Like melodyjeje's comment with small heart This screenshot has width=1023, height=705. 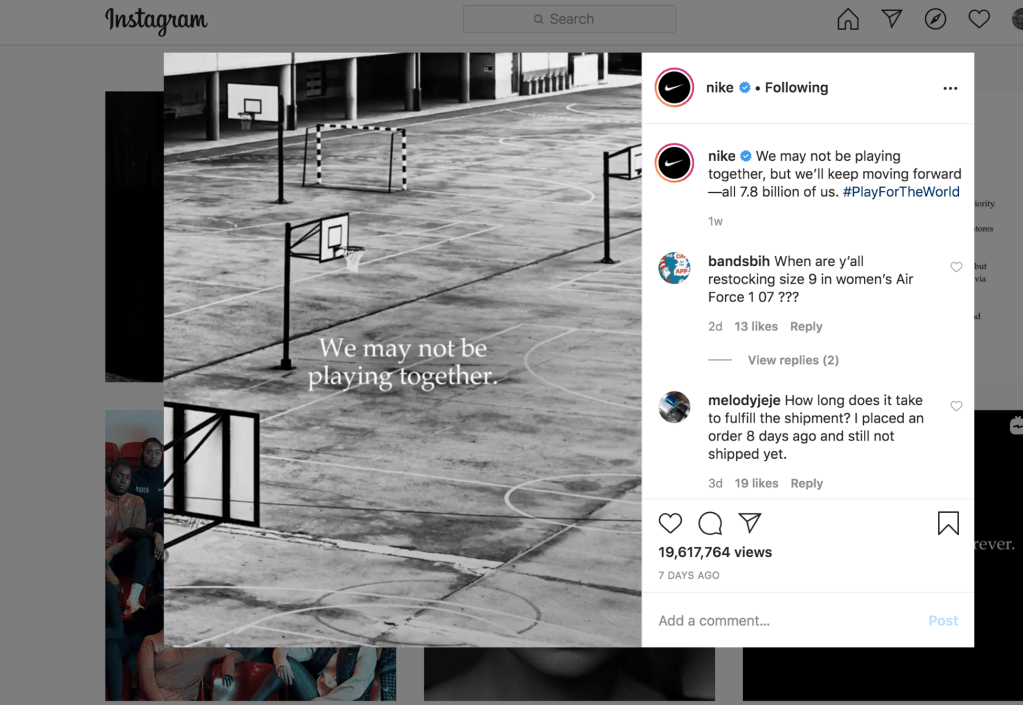(956, 406)
